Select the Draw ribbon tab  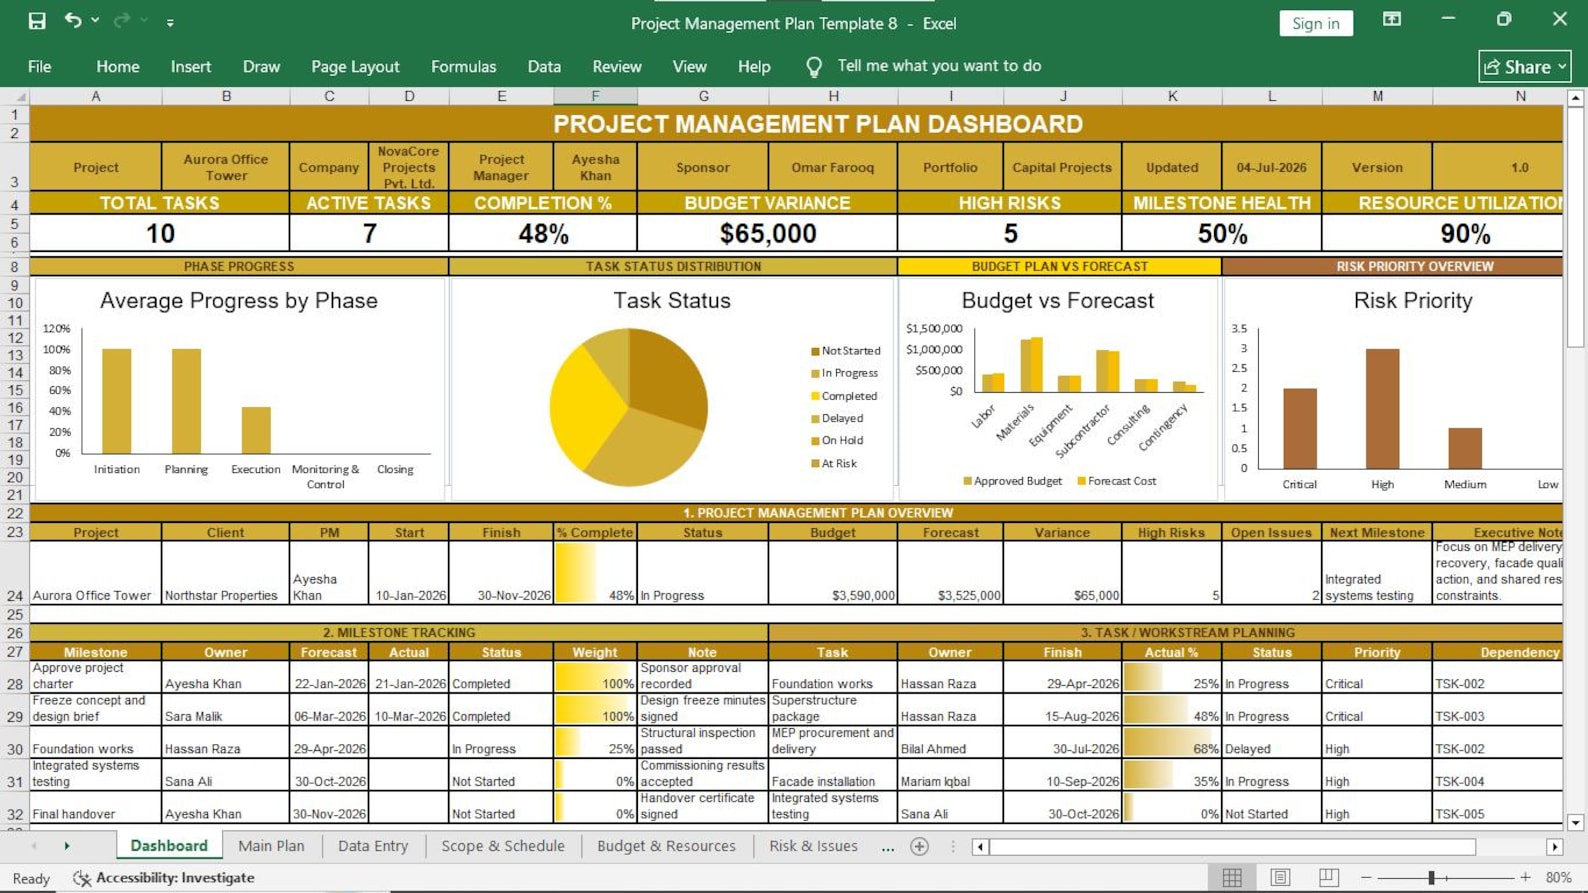261,66
